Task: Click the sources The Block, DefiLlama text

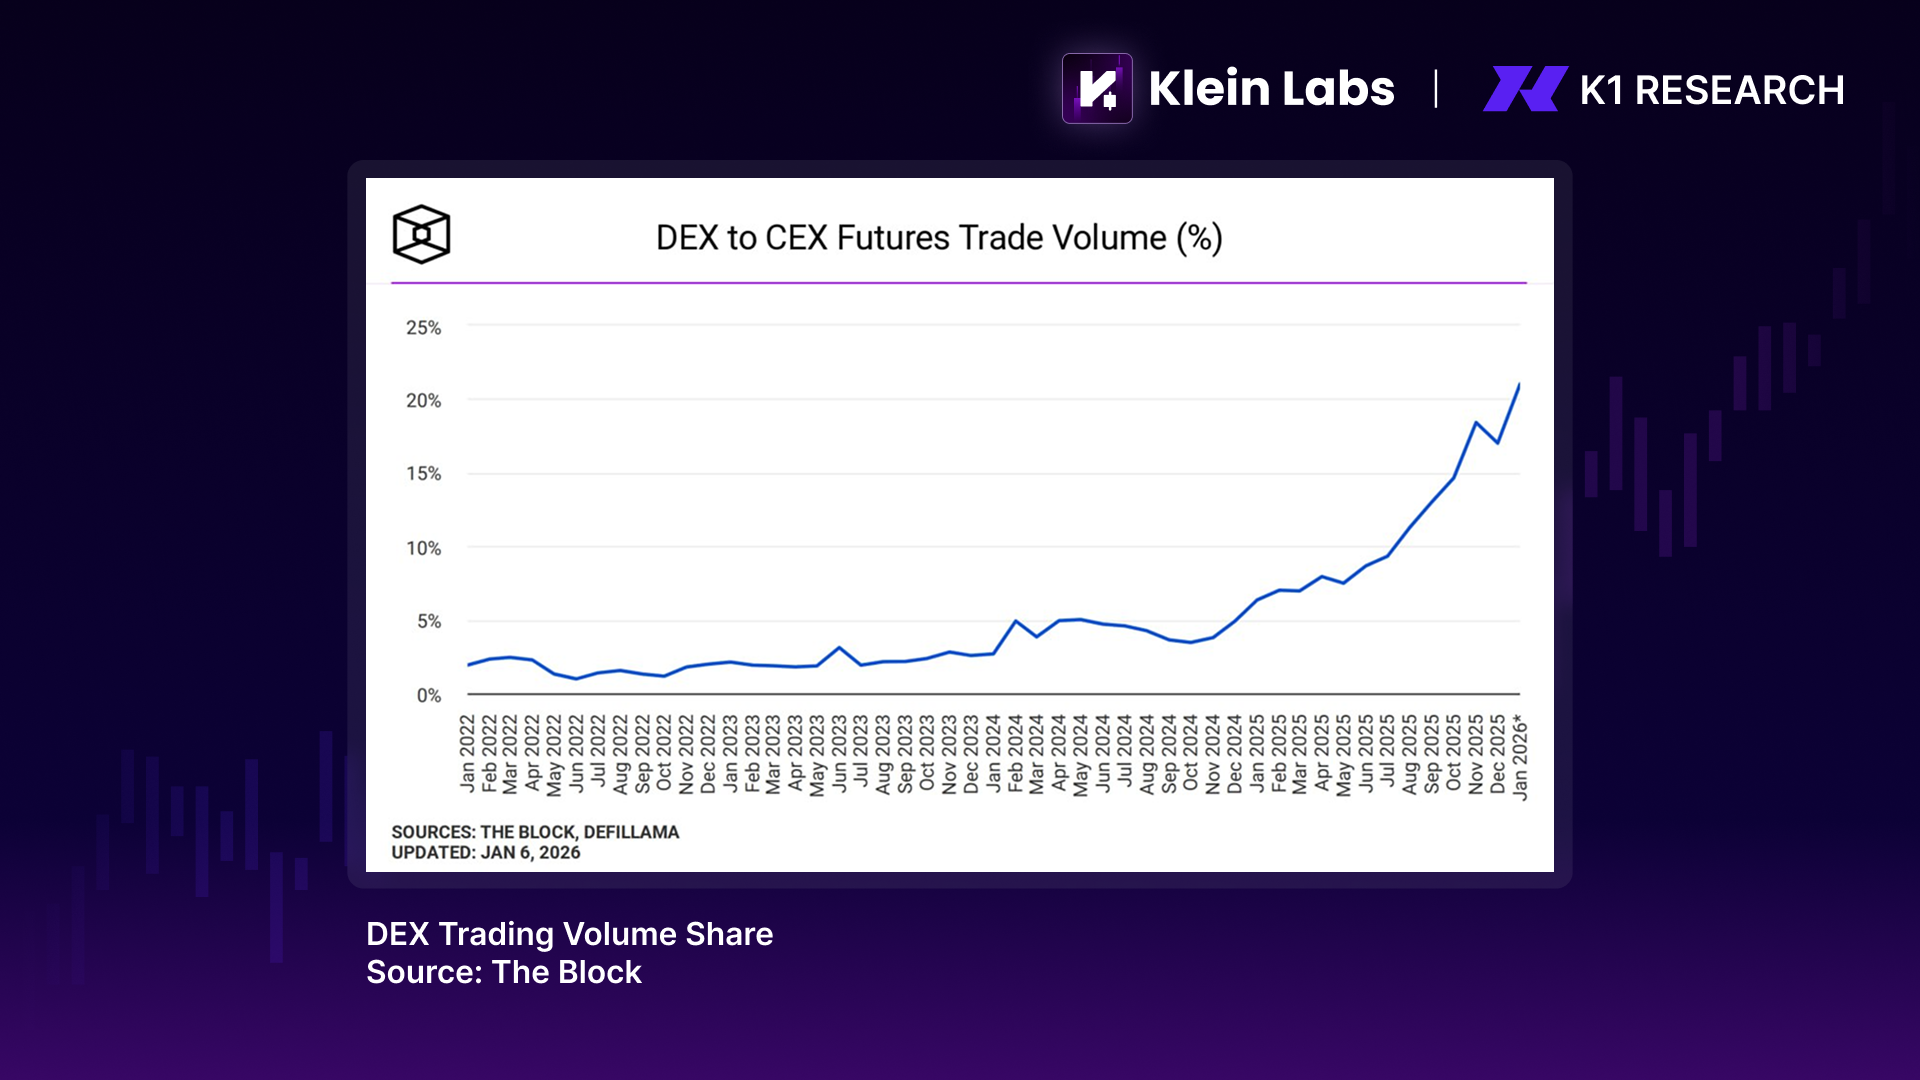Action: (535, 832)
